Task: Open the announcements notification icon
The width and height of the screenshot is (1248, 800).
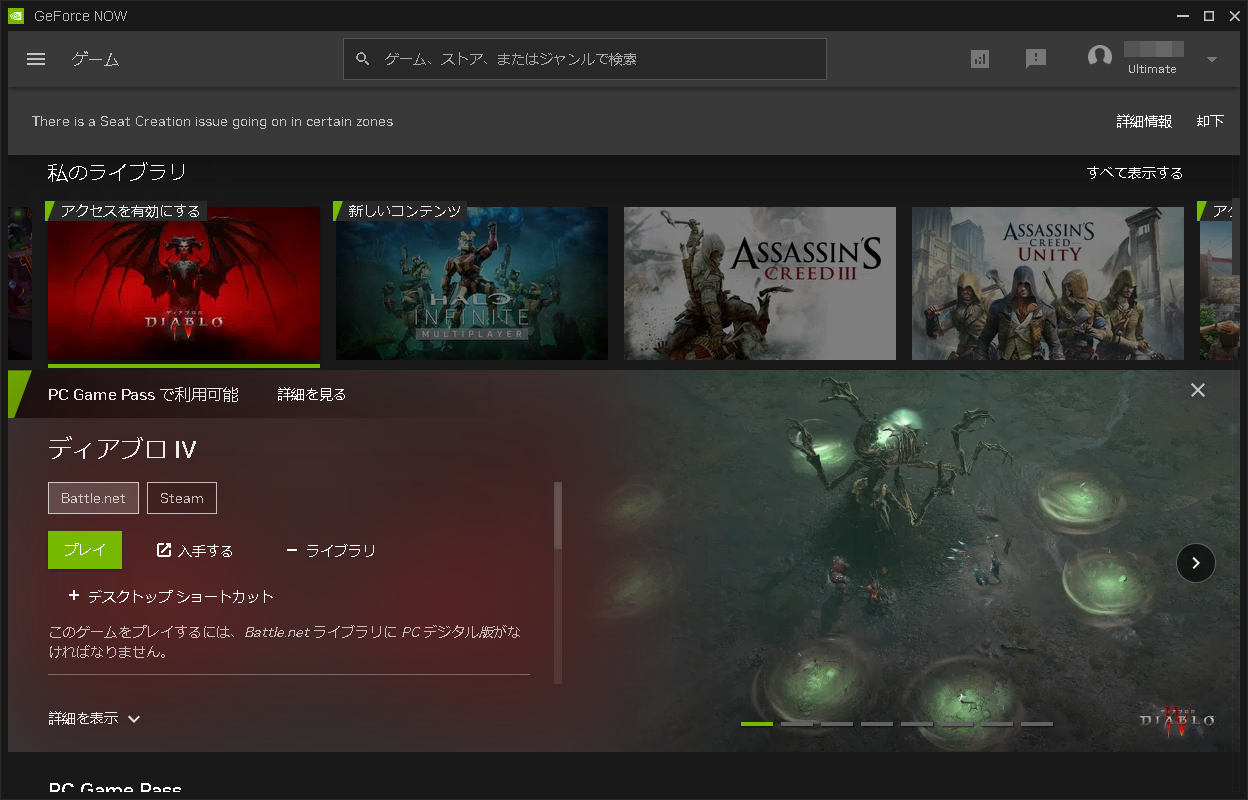Action: click(1036, 59)
